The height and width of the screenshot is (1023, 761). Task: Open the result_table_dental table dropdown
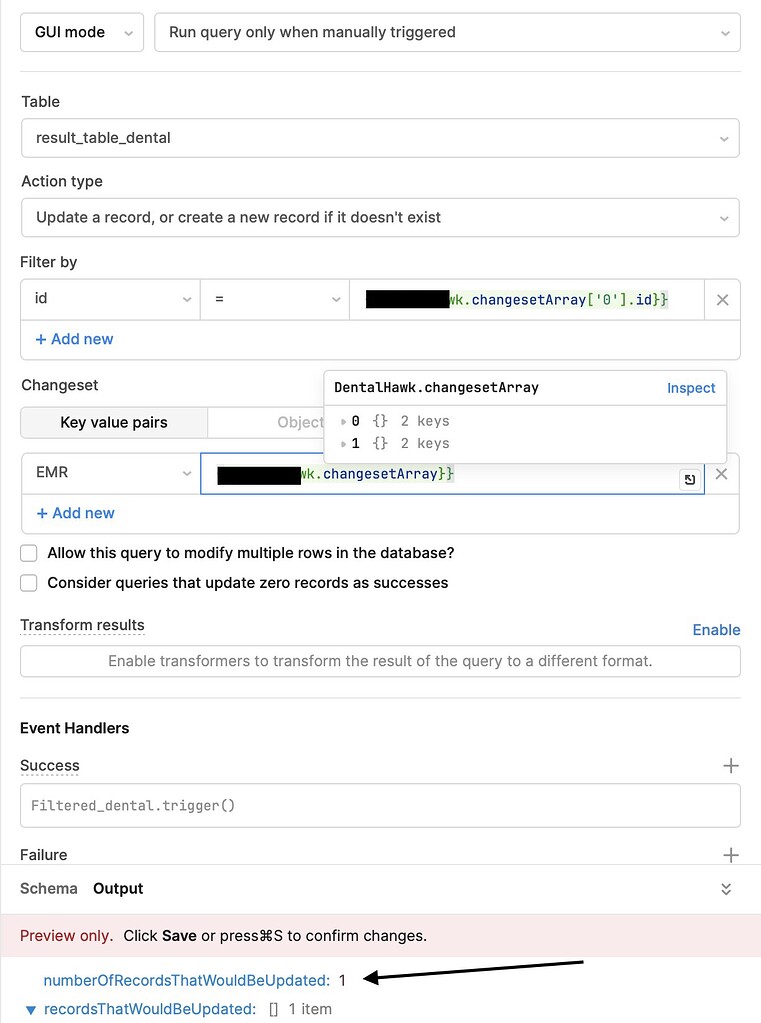(x=380, y=138)
